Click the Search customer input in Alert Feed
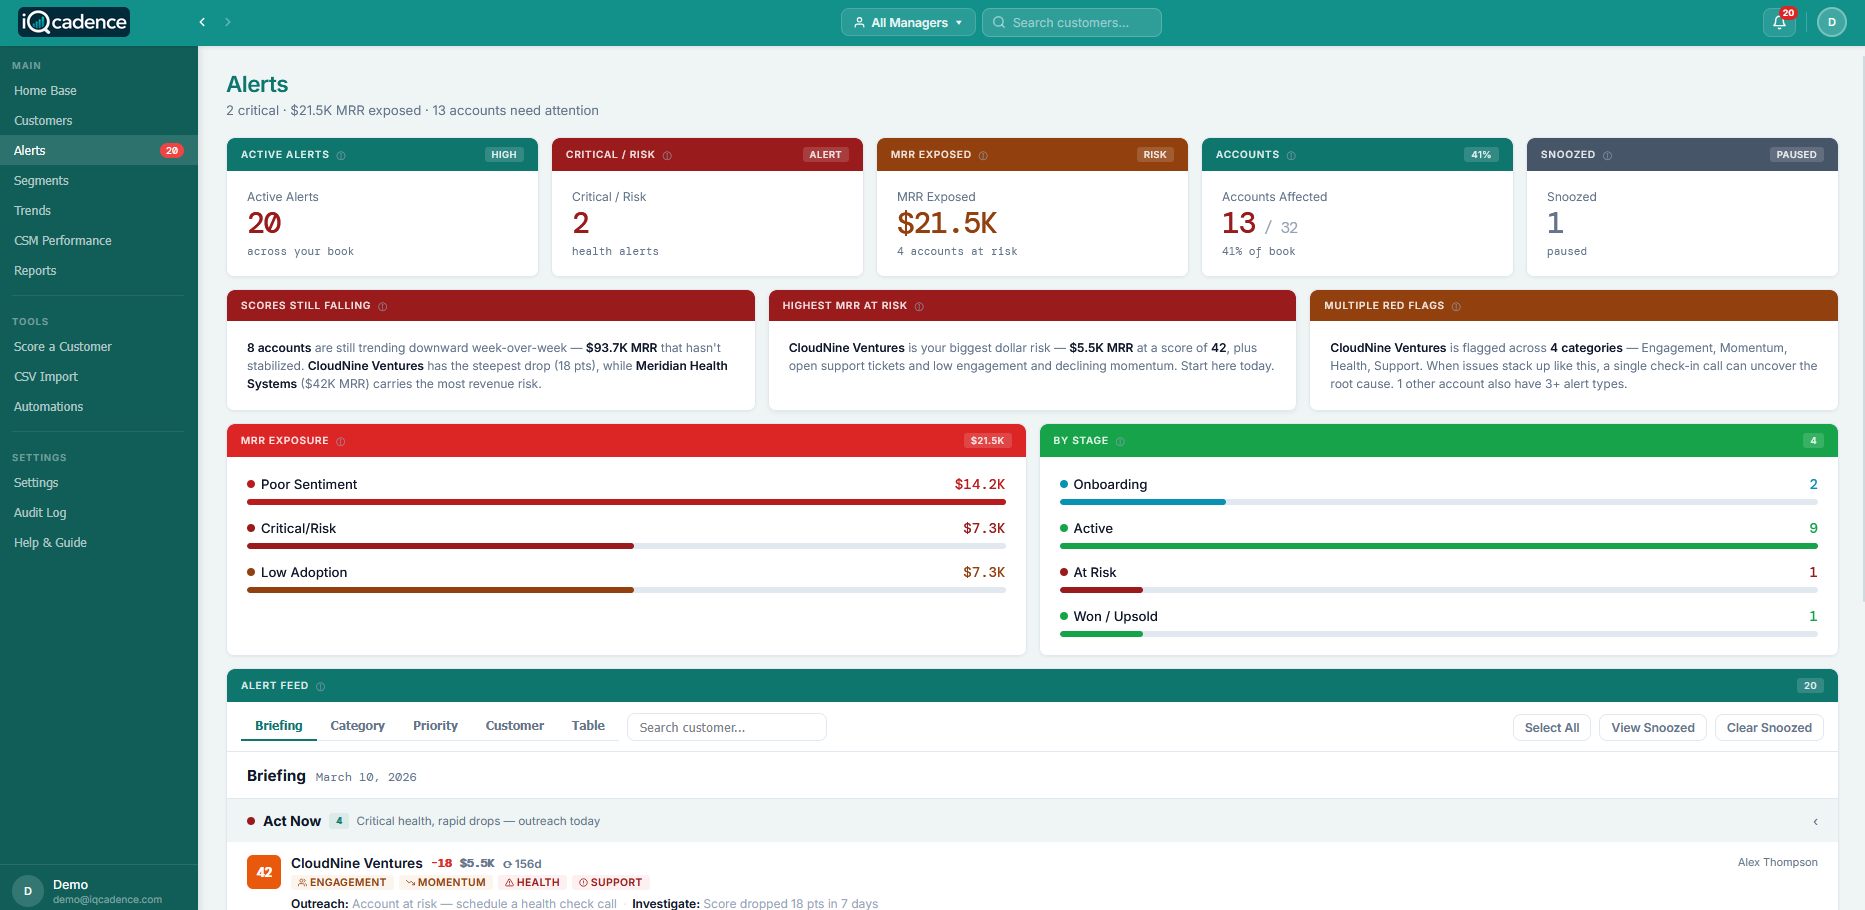Viewport: 1865px width, 910px height. coord(726,727)
